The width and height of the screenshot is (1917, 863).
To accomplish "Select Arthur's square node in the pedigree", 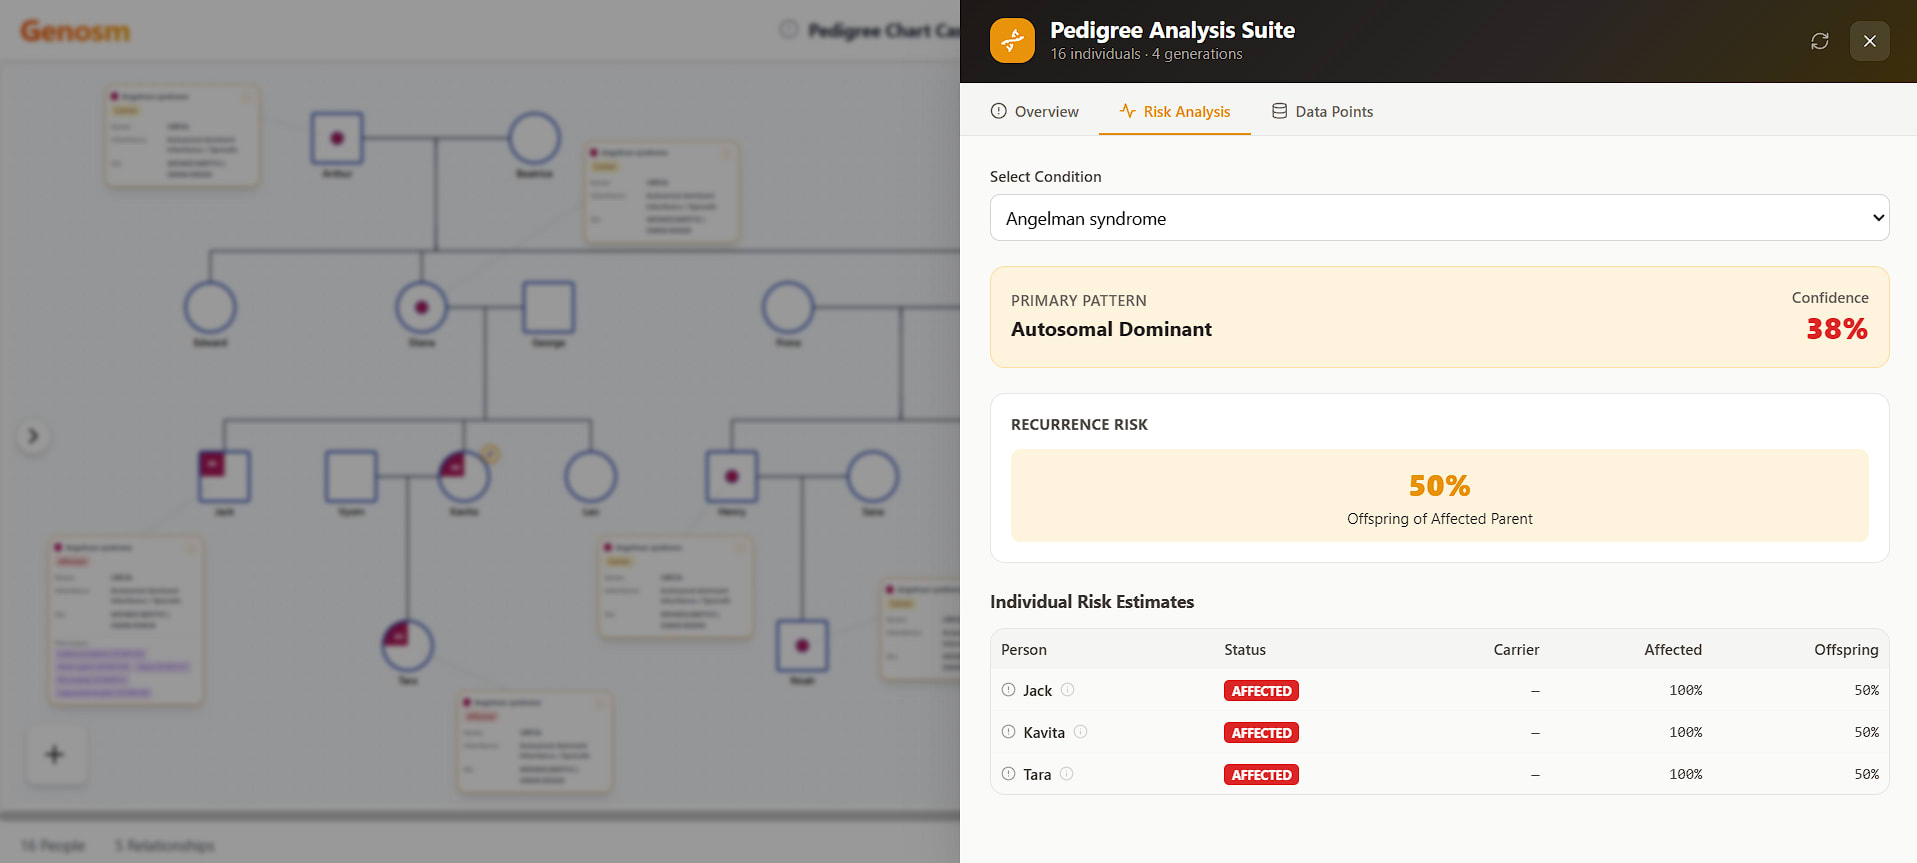I will (x=337, y=138).
